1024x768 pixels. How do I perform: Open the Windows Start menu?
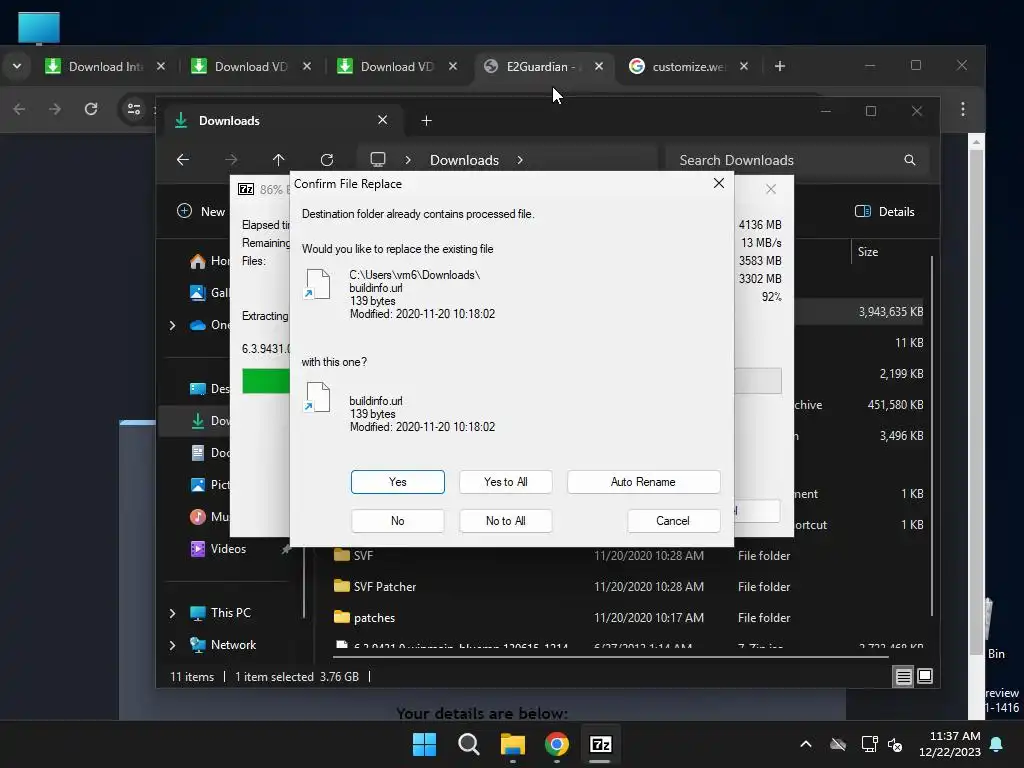click(x=424, y=744)
